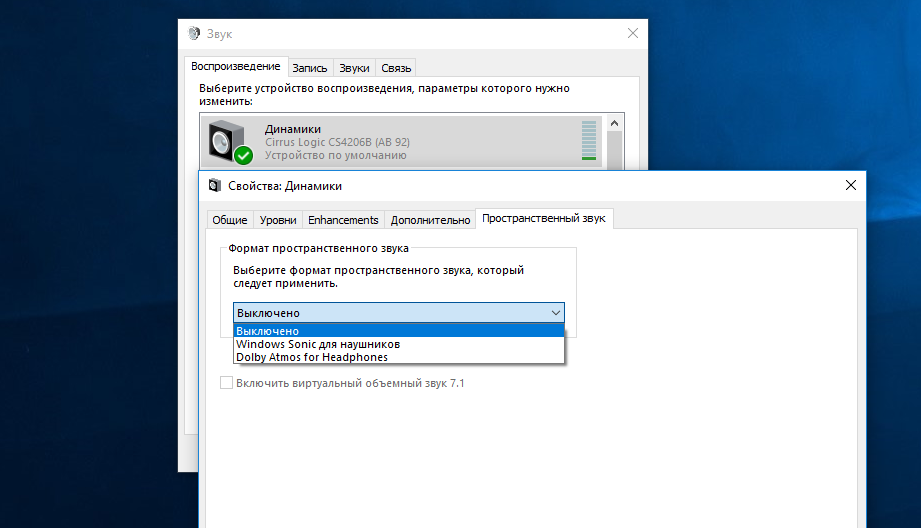
Task: Open the Звуки tab
Action: [354, 68]
